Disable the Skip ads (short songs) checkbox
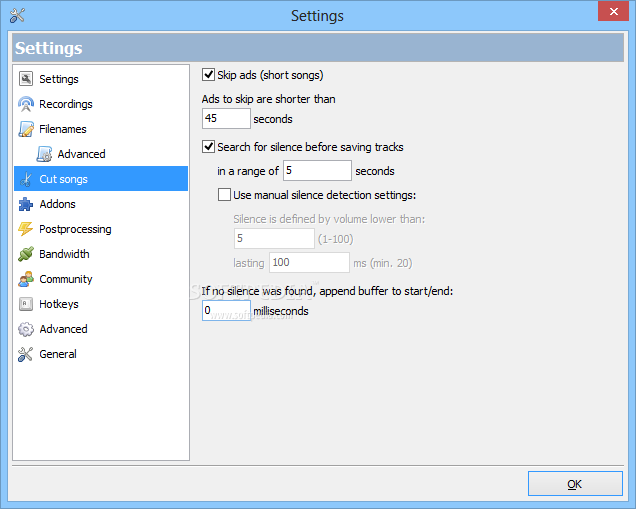Image resolution: width=636 pixels, height=509 pixels. pyautogui.click(x=208, y=75)
